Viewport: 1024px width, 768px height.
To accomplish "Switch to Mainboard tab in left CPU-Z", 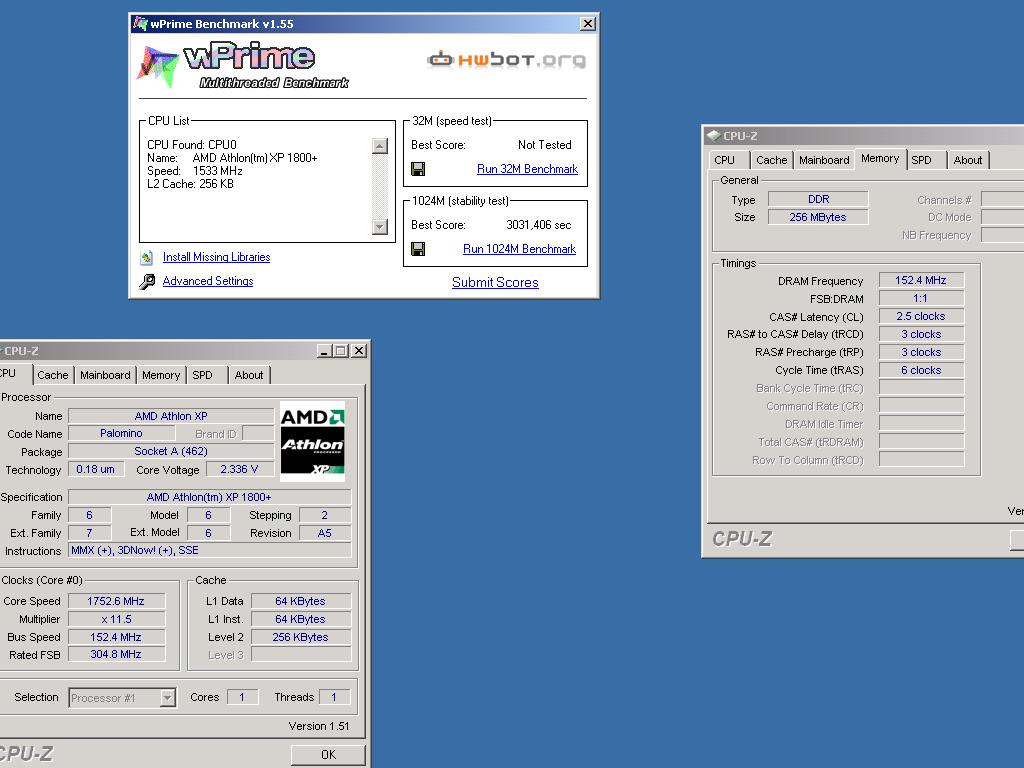I will (105, 375).
